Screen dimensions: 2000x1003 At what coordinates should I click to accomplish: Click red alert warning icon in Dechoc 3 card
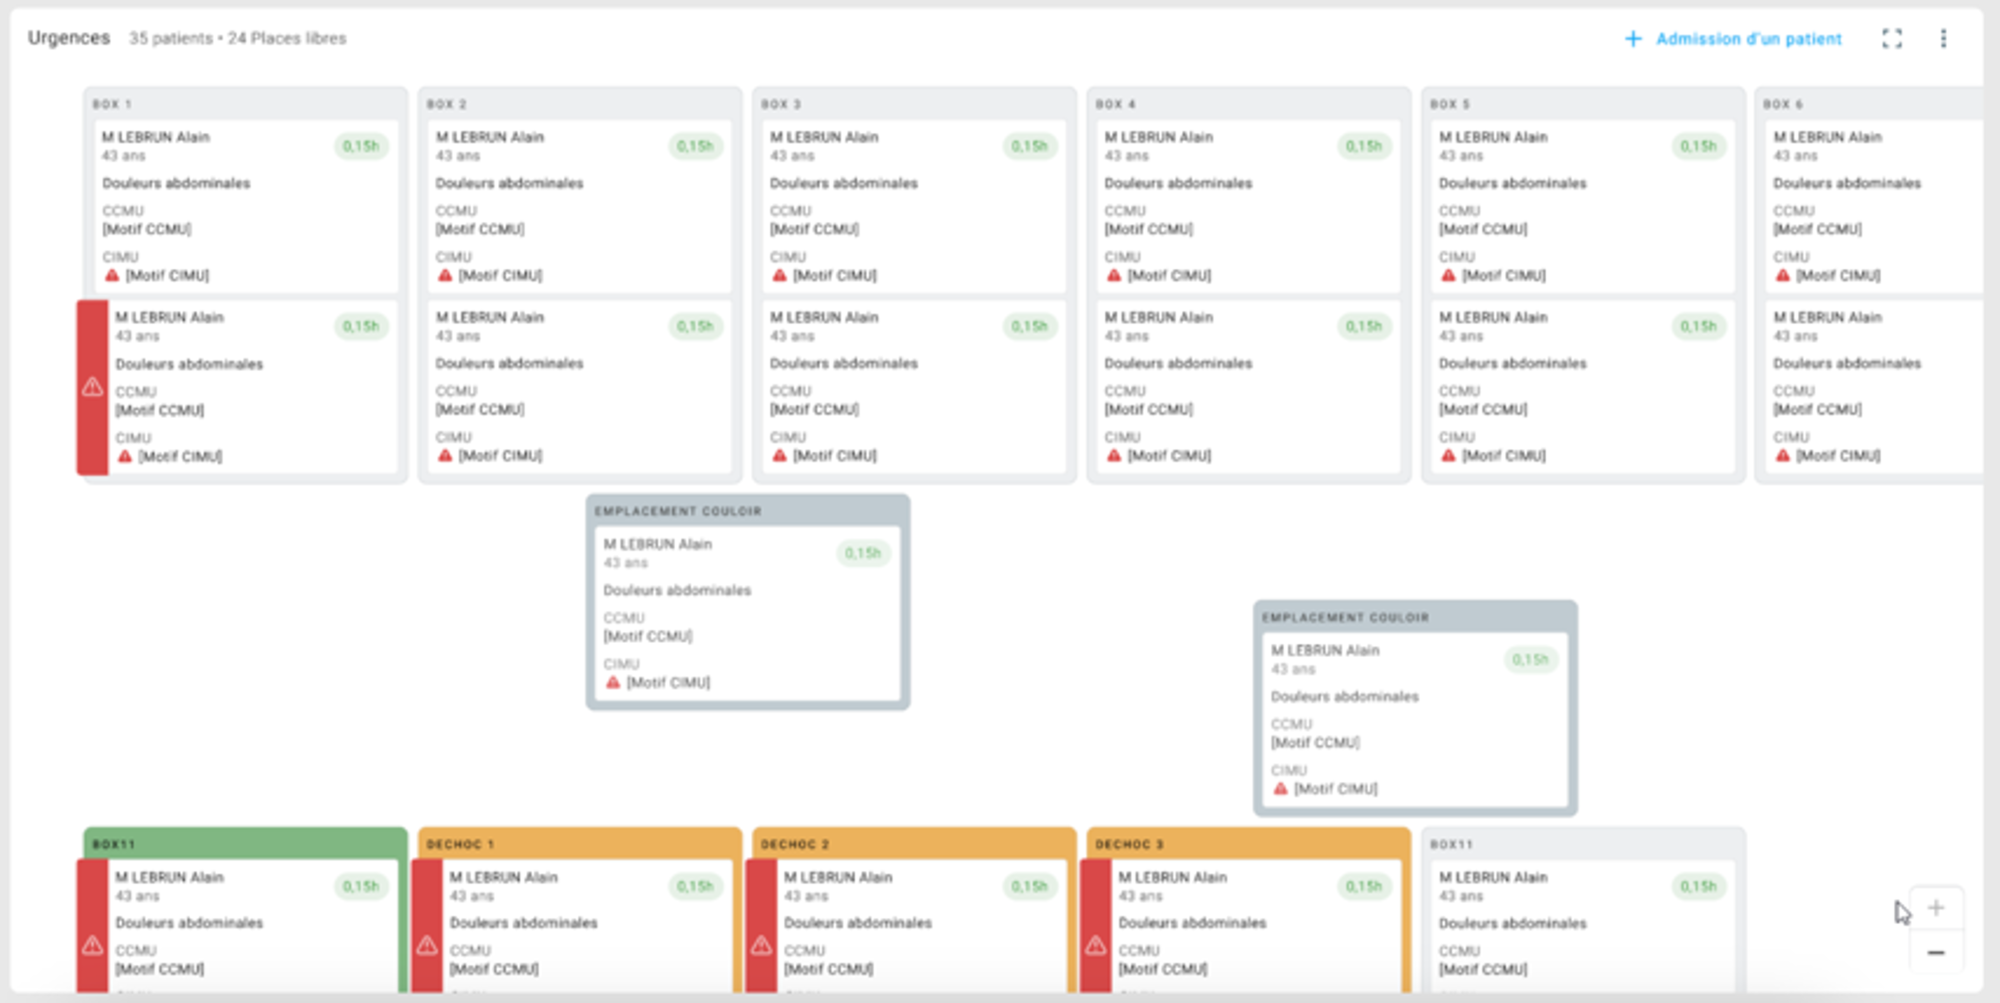[x=1096, y=945]
